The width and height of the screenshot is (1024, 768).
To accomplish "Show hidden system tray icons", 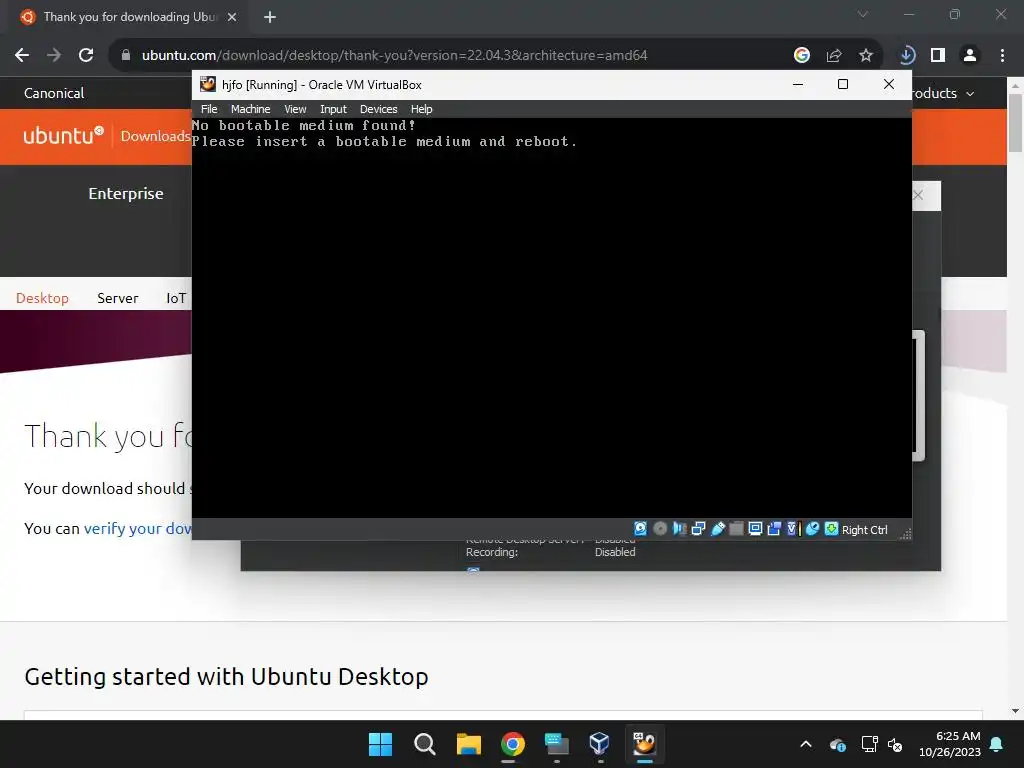I will click(806, 744).
